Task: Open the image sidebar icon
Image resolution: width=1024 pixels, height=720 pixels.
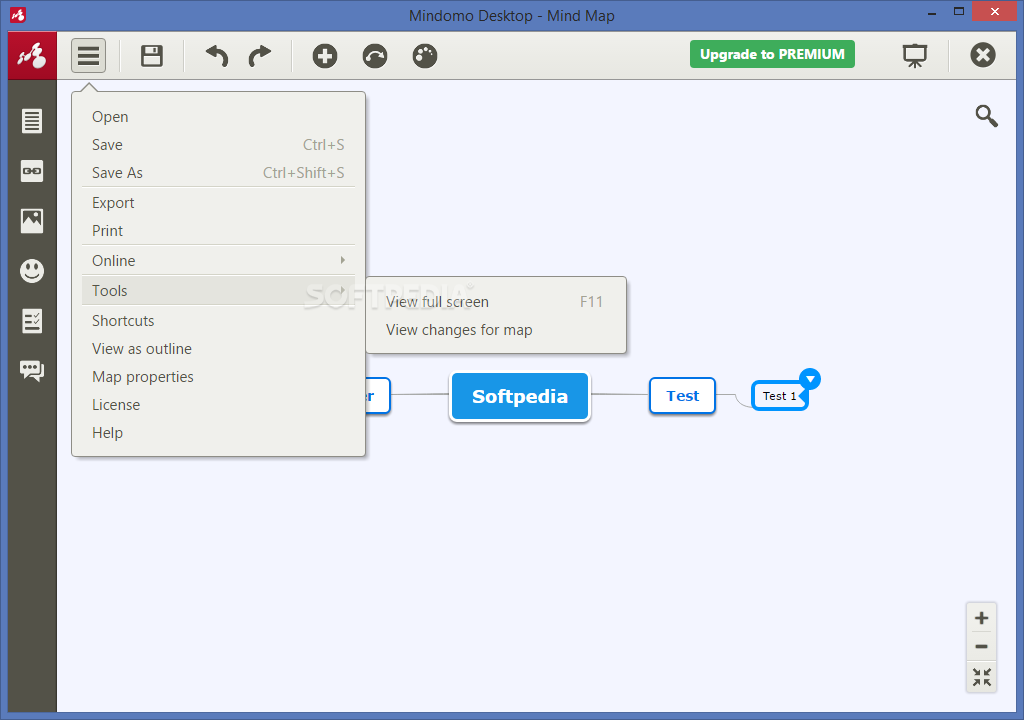Action: pyautogui.click(x=32, y=221)
